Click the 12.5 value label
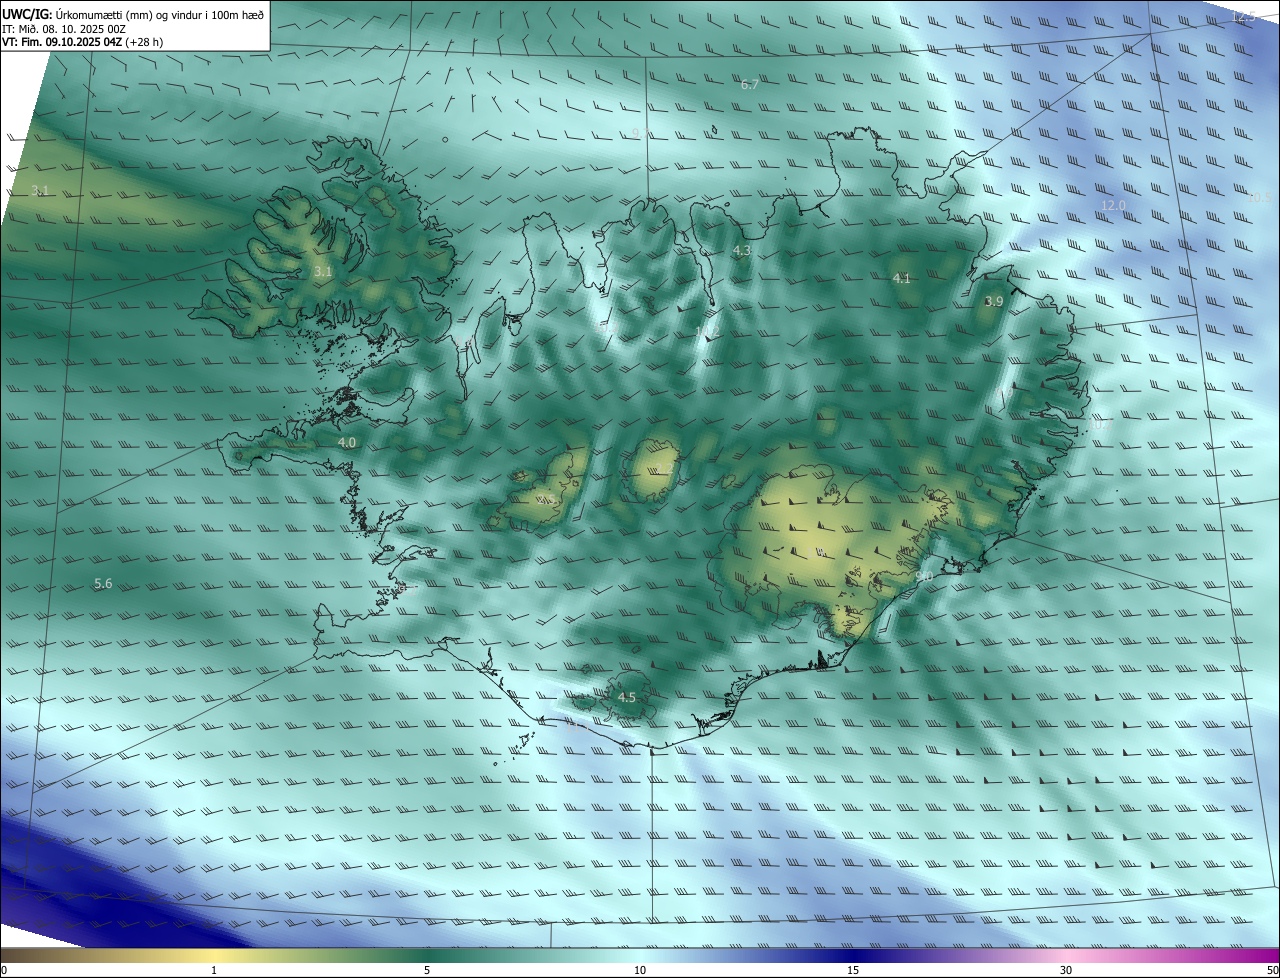1280x978 pixels. pyautogui.click(x=1242, y=17)
